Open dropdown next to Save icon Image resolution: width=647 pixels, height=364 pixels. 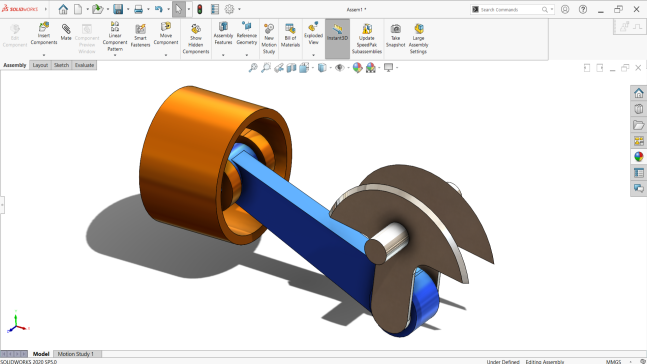click(x=128, y=9)
